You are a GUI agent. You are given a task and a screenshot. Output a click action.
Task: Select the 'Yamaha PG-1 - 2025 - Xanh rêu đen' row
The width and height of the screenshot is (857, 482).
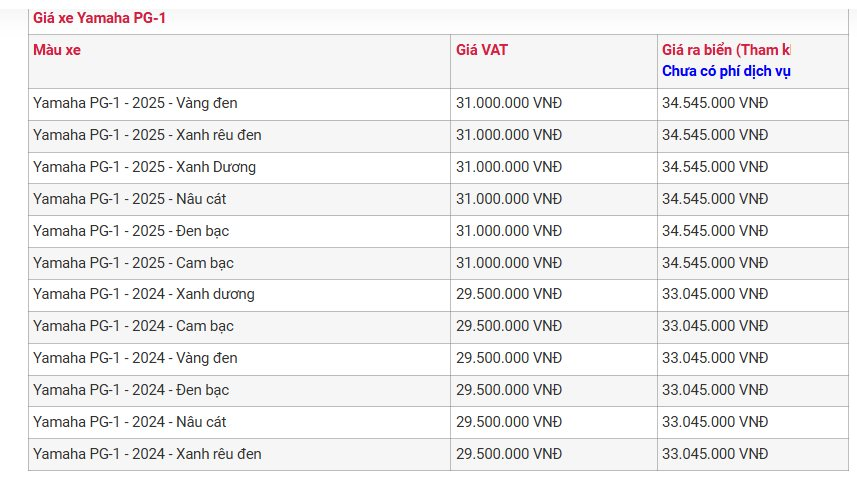(x=147, y=135)
